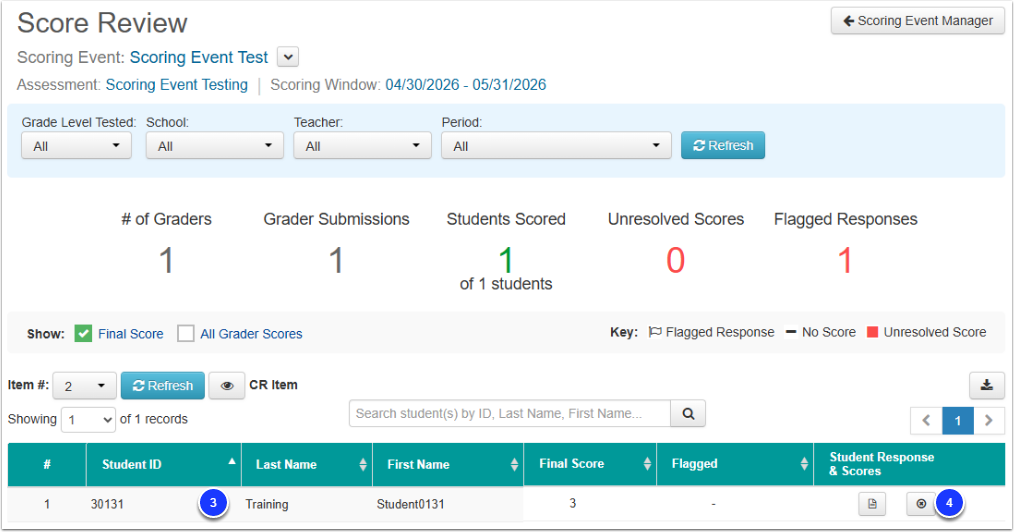Click the Flagged Response flag key icon
This screenshot has width=1014, height=532.
click(655, 332)
